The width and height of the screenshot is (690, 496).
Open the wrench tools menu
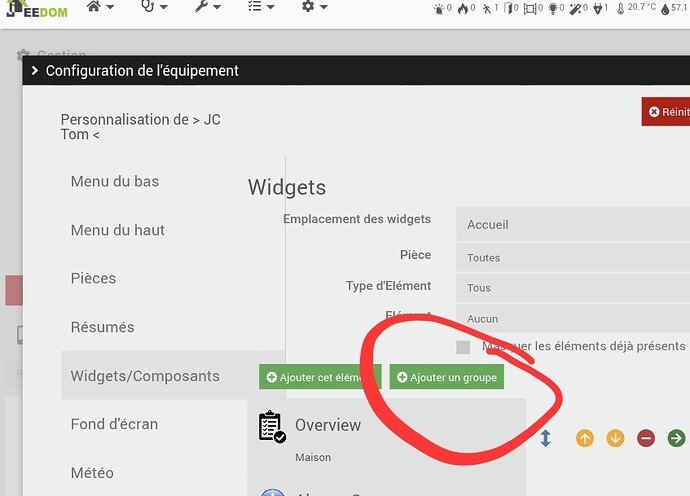coord(208,6)
